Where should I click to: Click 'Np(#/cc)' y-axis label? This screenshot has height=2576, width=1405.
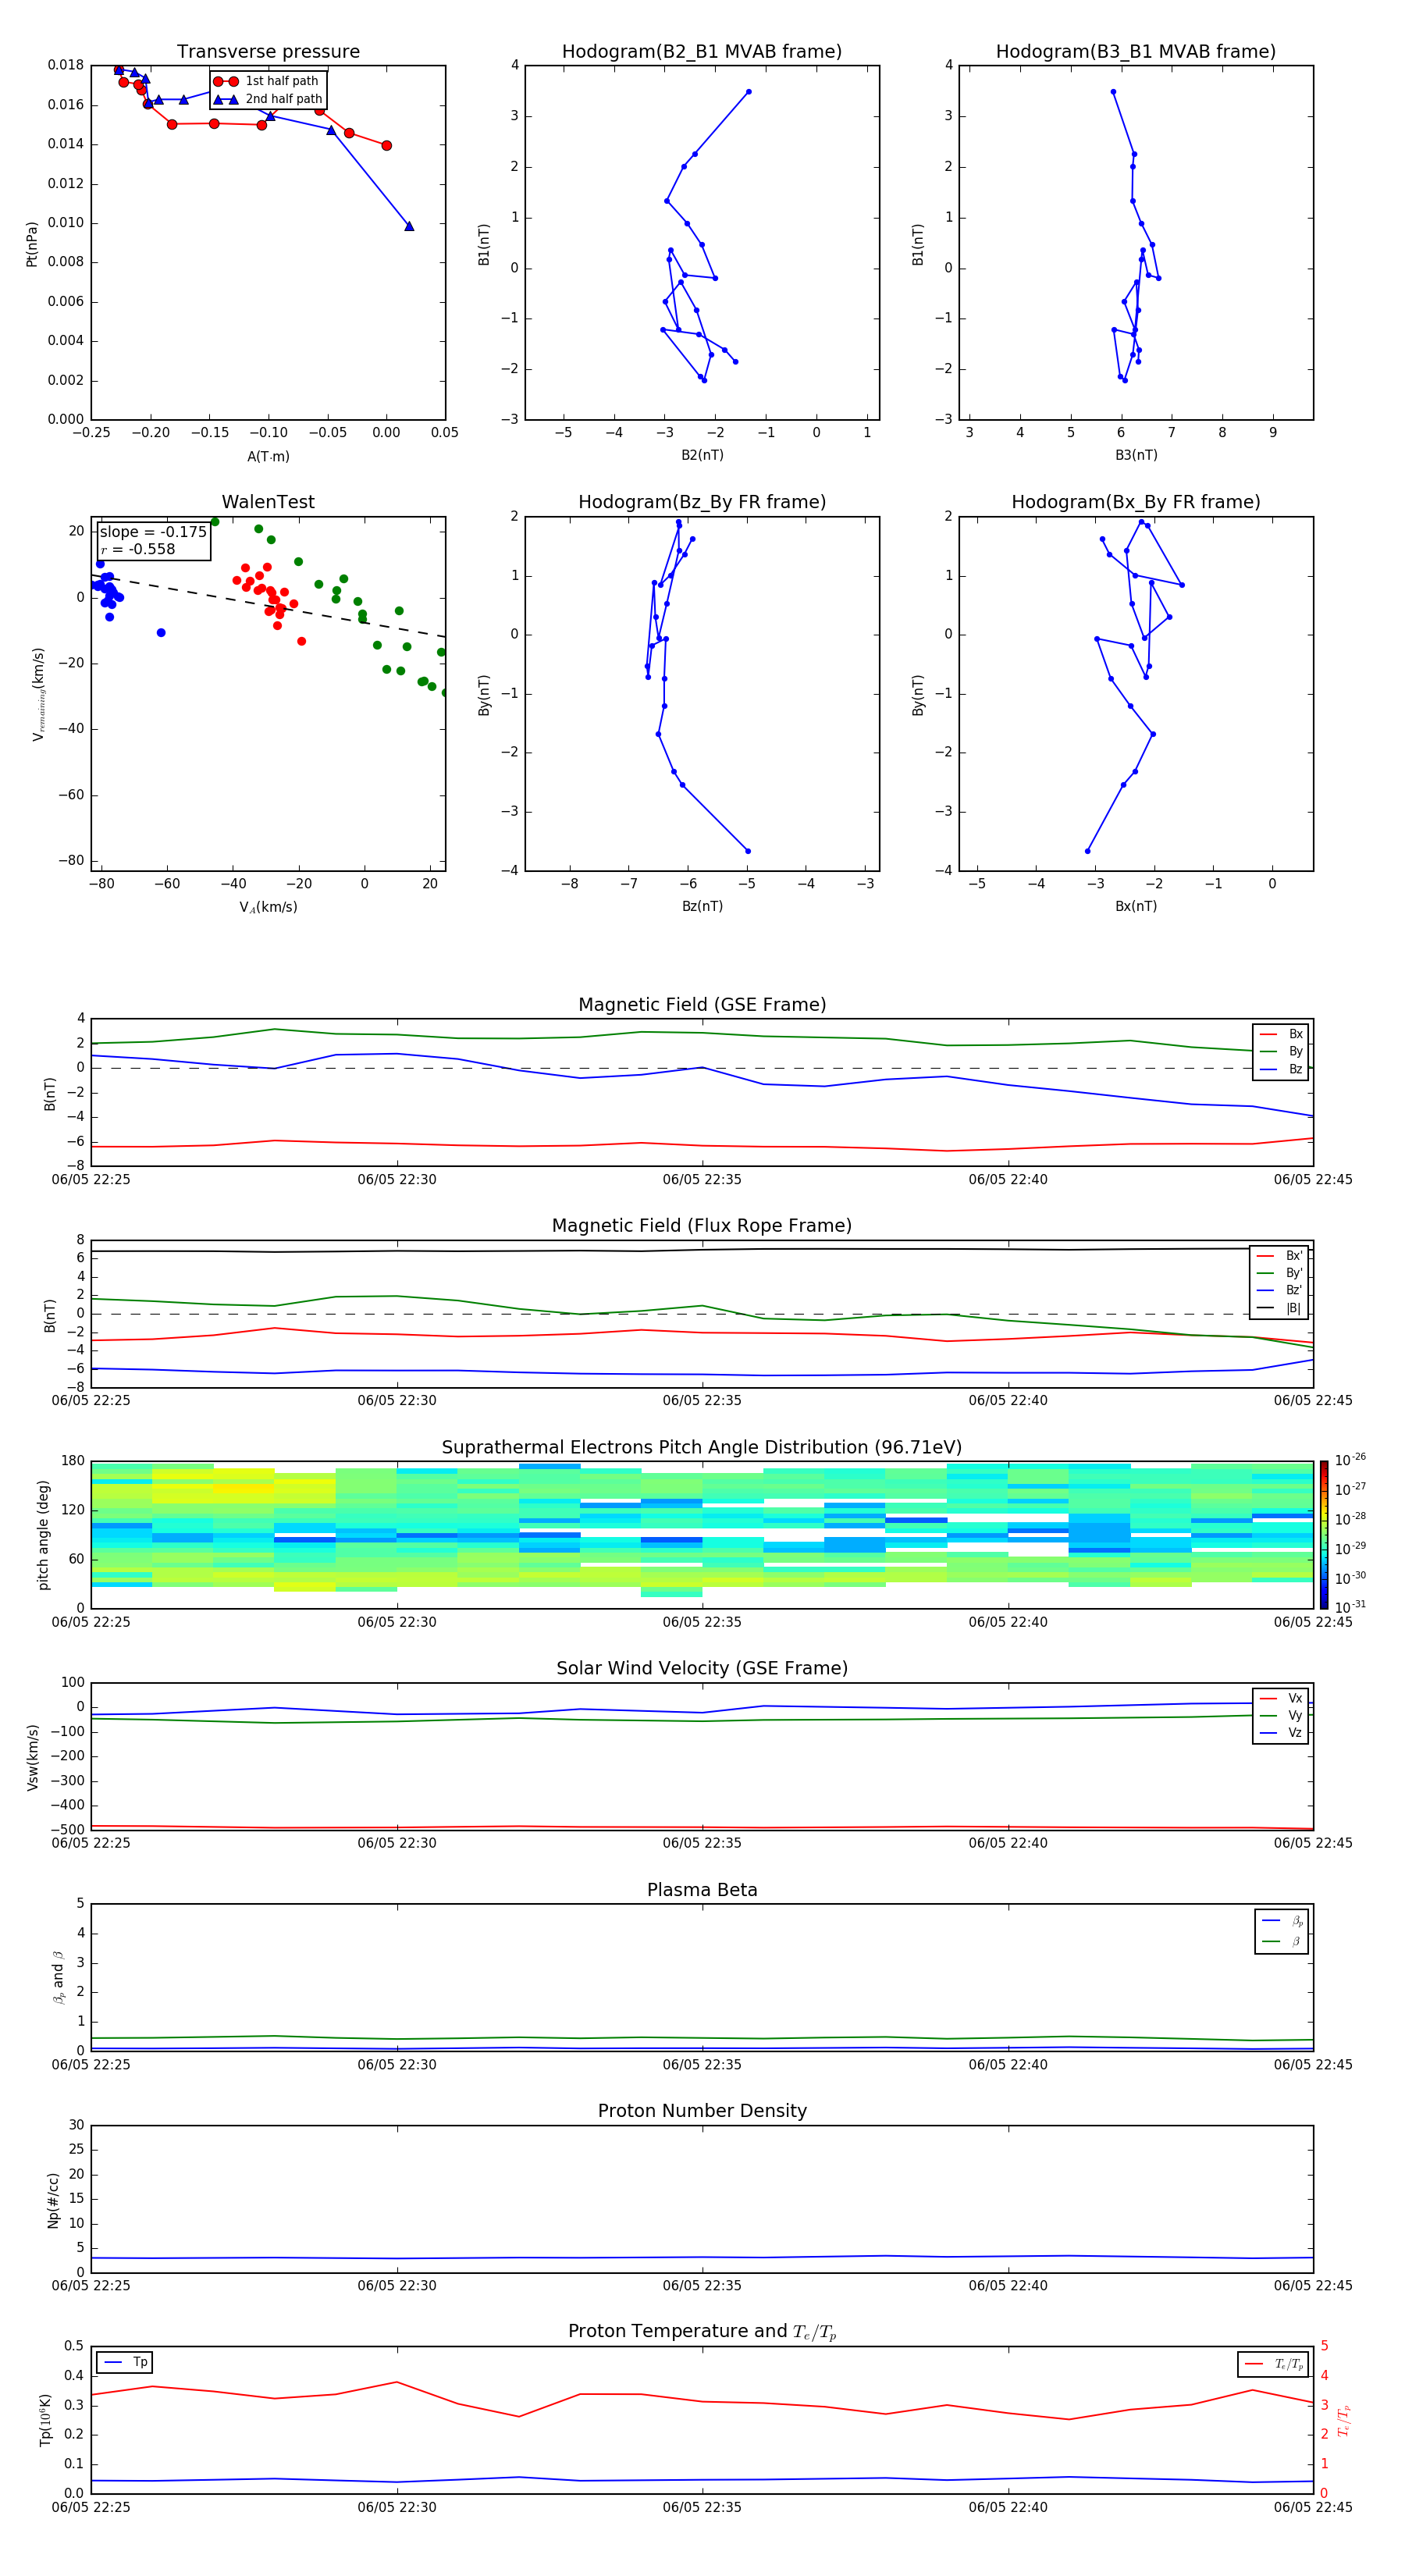[54, 2200]
